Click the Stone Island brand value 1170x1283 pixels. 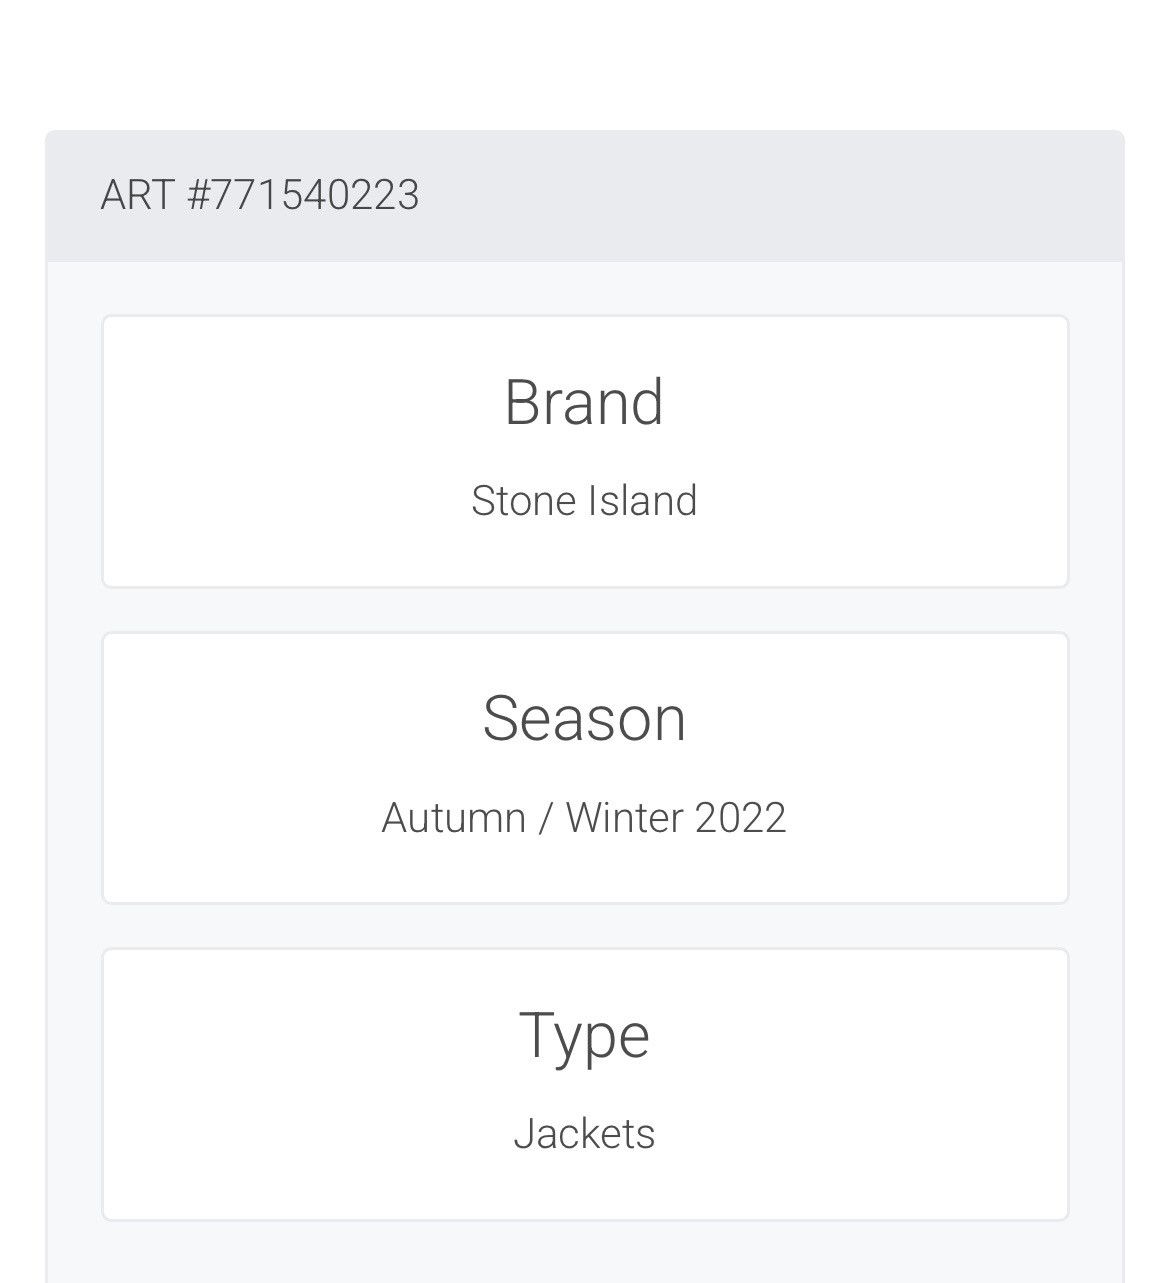click(x=584, y=501)
